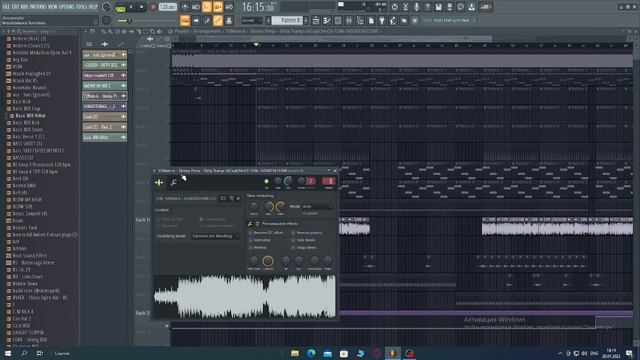Toggle Resample checkbox
640x360 pixels.
(159, 226)
